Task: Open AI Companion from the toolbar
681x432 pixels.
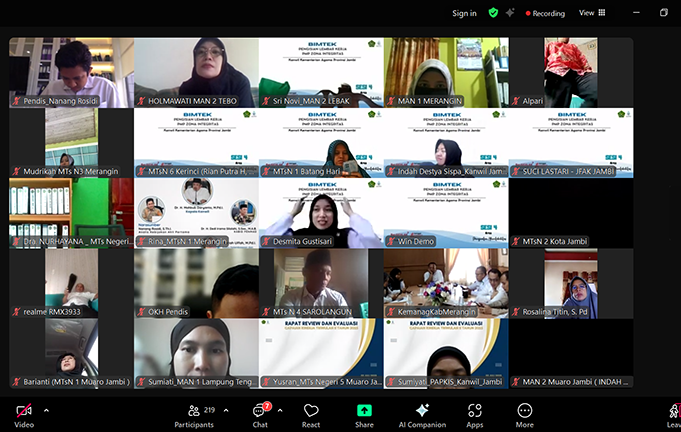Action: pyautogui.click(x=422, y=414)
